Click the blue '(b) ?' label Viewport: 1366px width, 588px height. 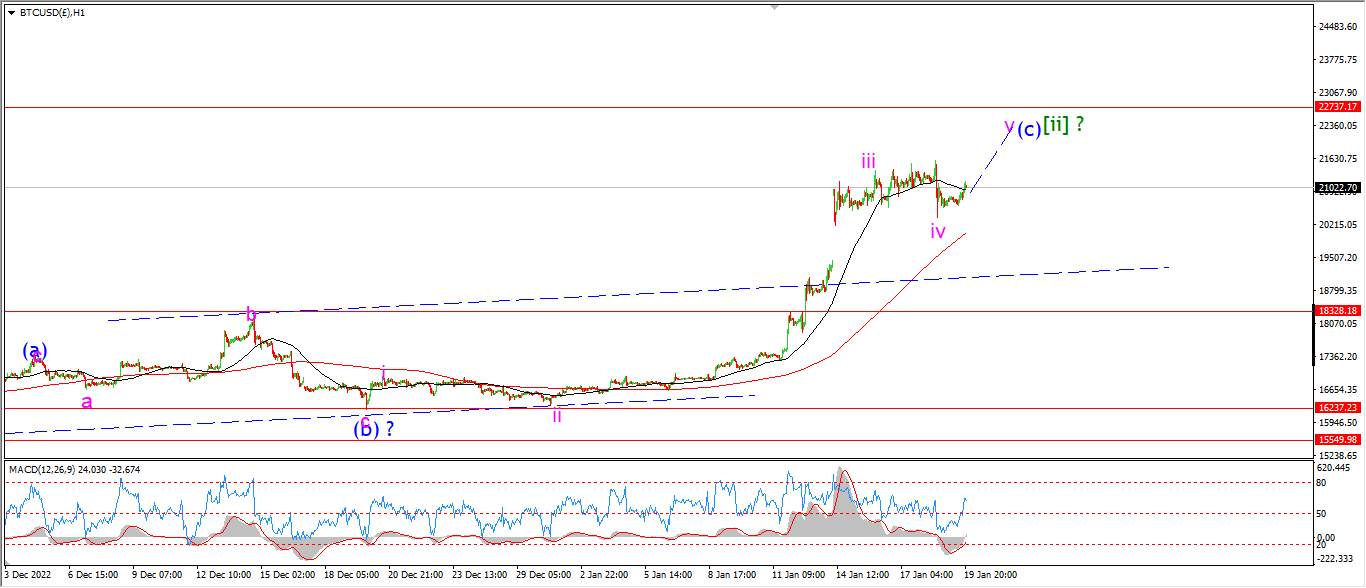(x=373, y=429)
